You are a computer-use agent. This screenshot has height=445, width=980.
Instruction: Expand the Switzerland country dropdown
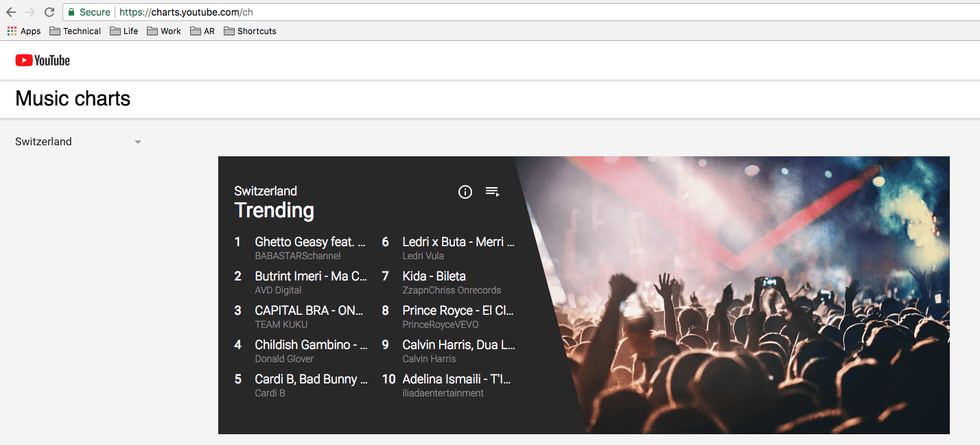tap(138, 142)
